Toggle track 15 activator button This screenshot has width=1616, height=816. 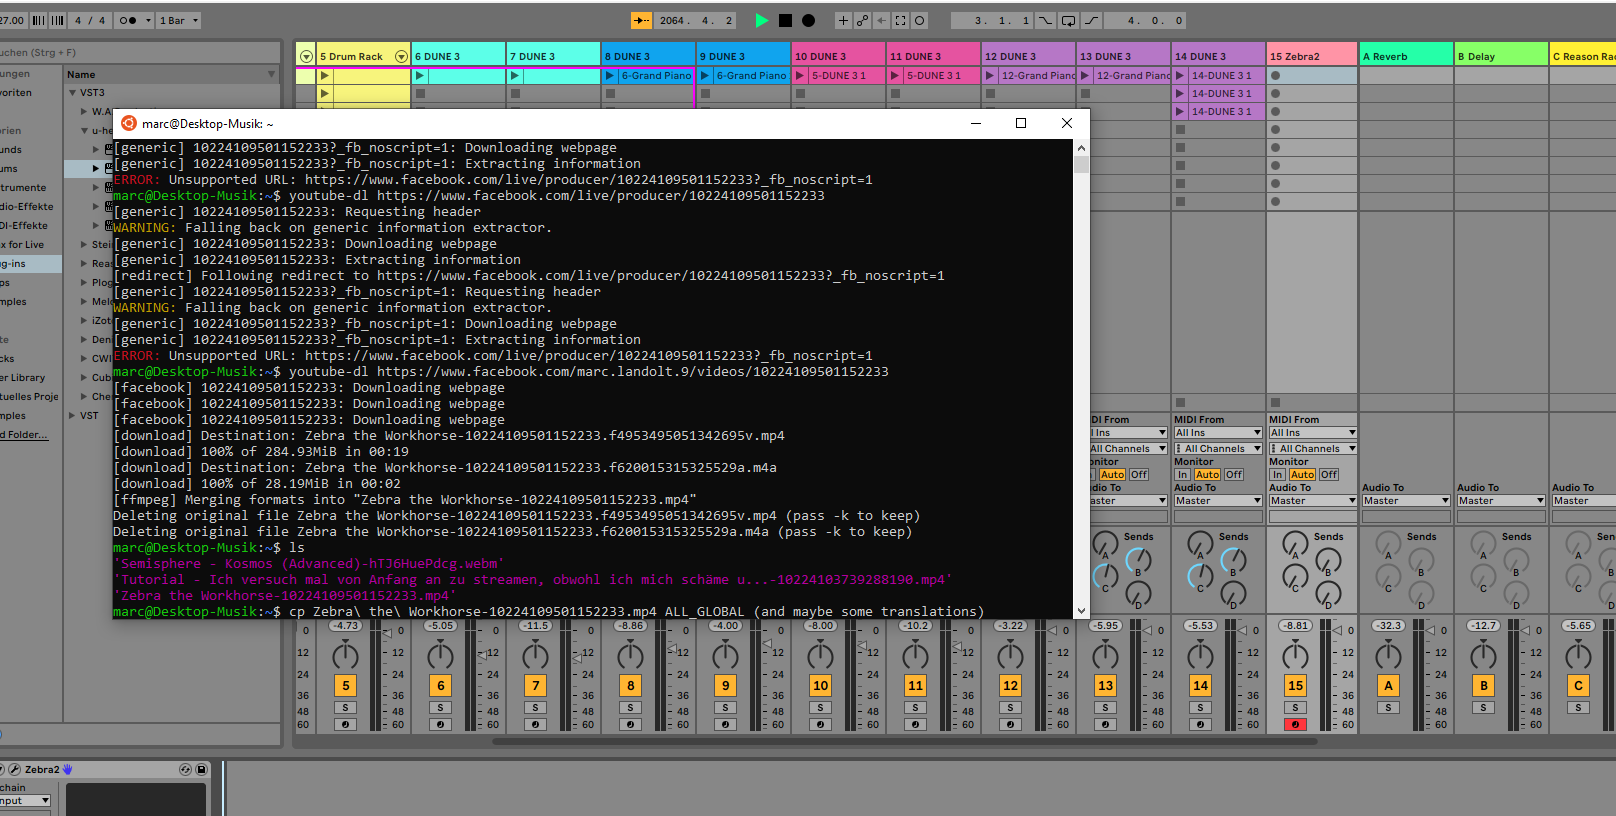click(1295, 685)
